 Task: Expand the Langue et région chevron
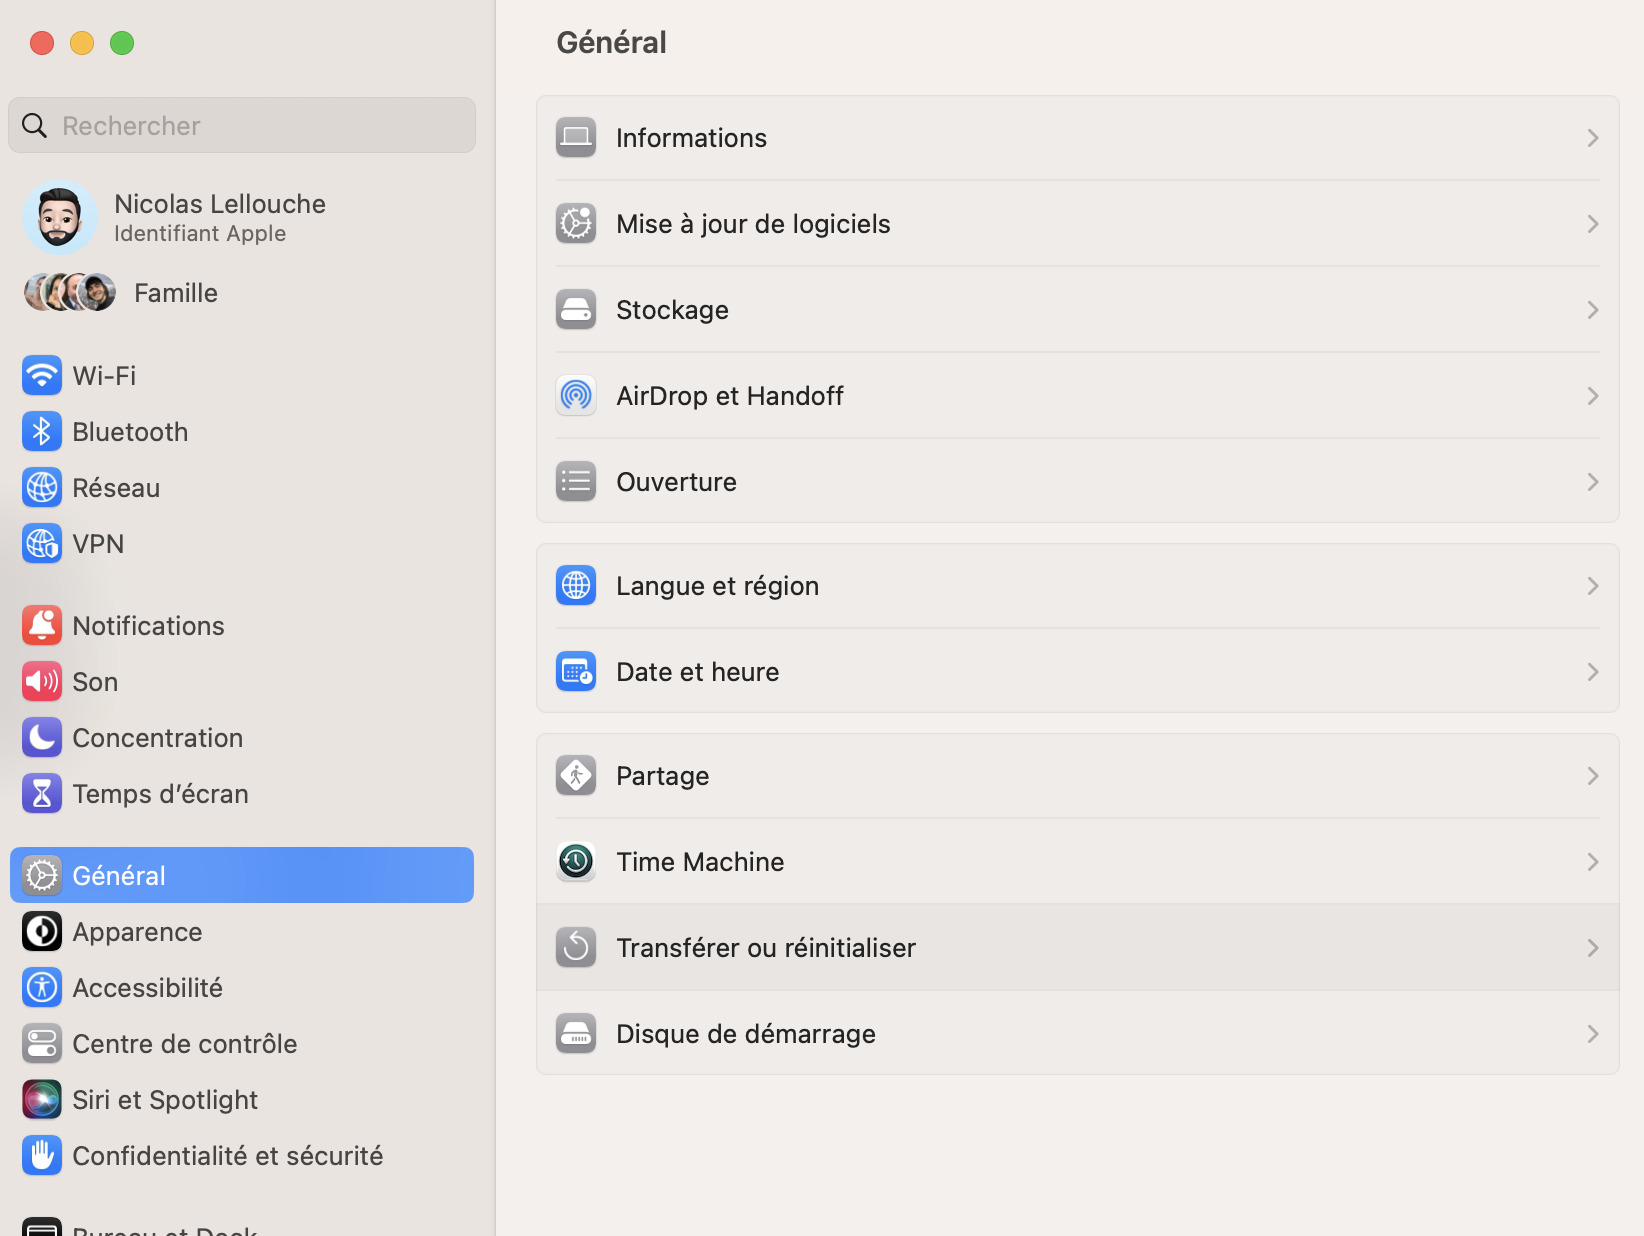pos(1593,586)
